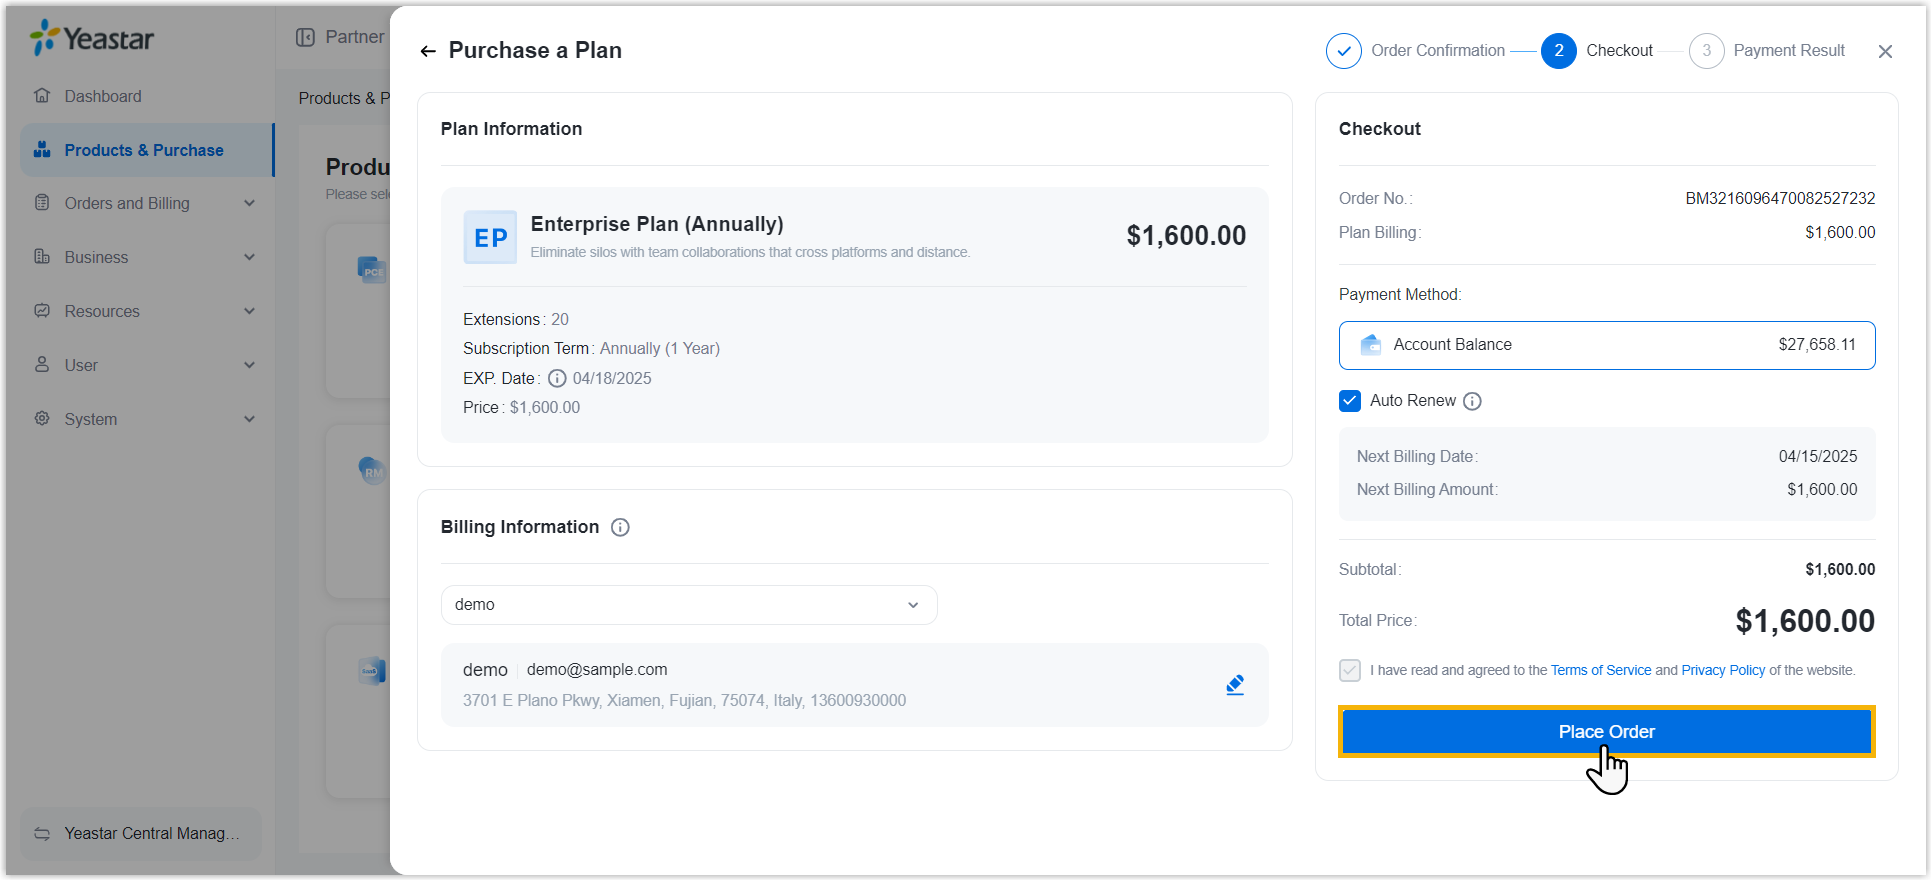Image resolution: width=1932 pixels, height=881 pixels.
Task: Select Products & Purchase in sidebar
Action: [144, 150]
